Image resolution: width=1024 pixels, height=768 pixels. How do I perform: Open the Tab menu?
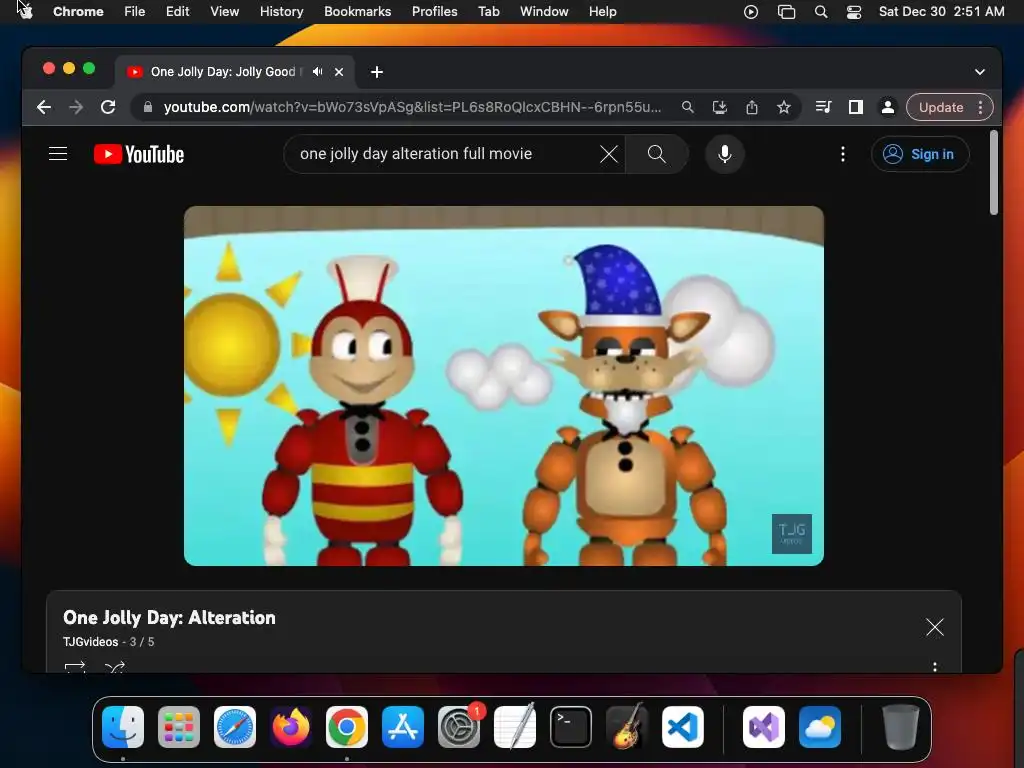point(488,12)
